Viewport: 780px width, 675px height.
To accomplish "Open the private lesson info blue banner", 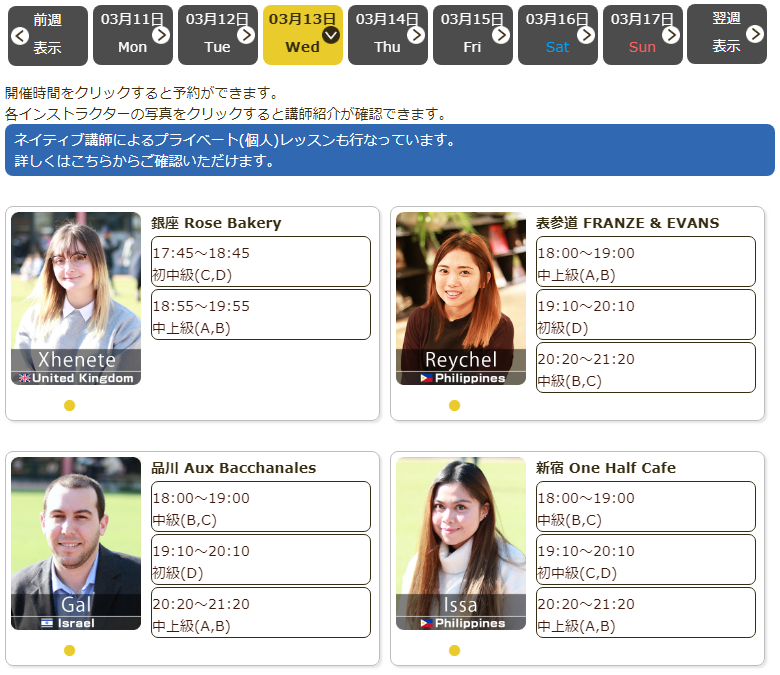I will (x=389, y=150).
